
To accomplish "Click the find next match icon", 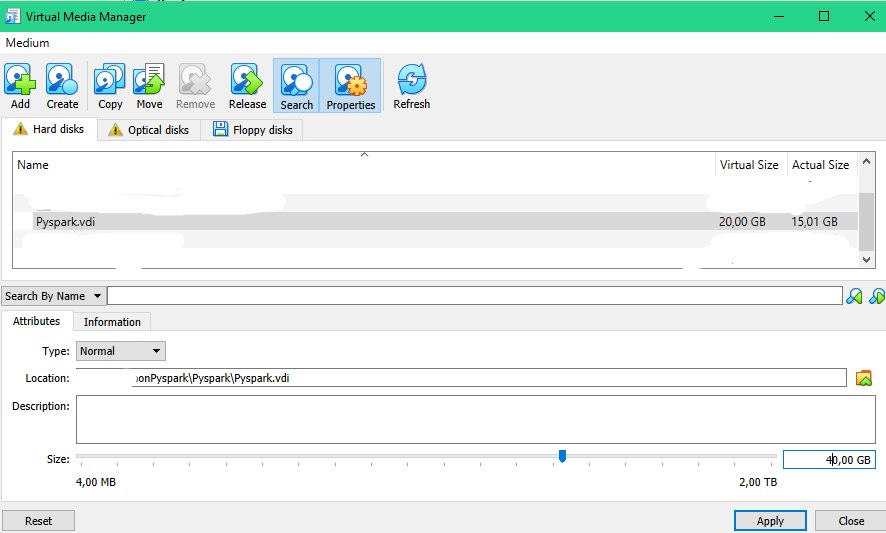I will click(x=877, y=296).
